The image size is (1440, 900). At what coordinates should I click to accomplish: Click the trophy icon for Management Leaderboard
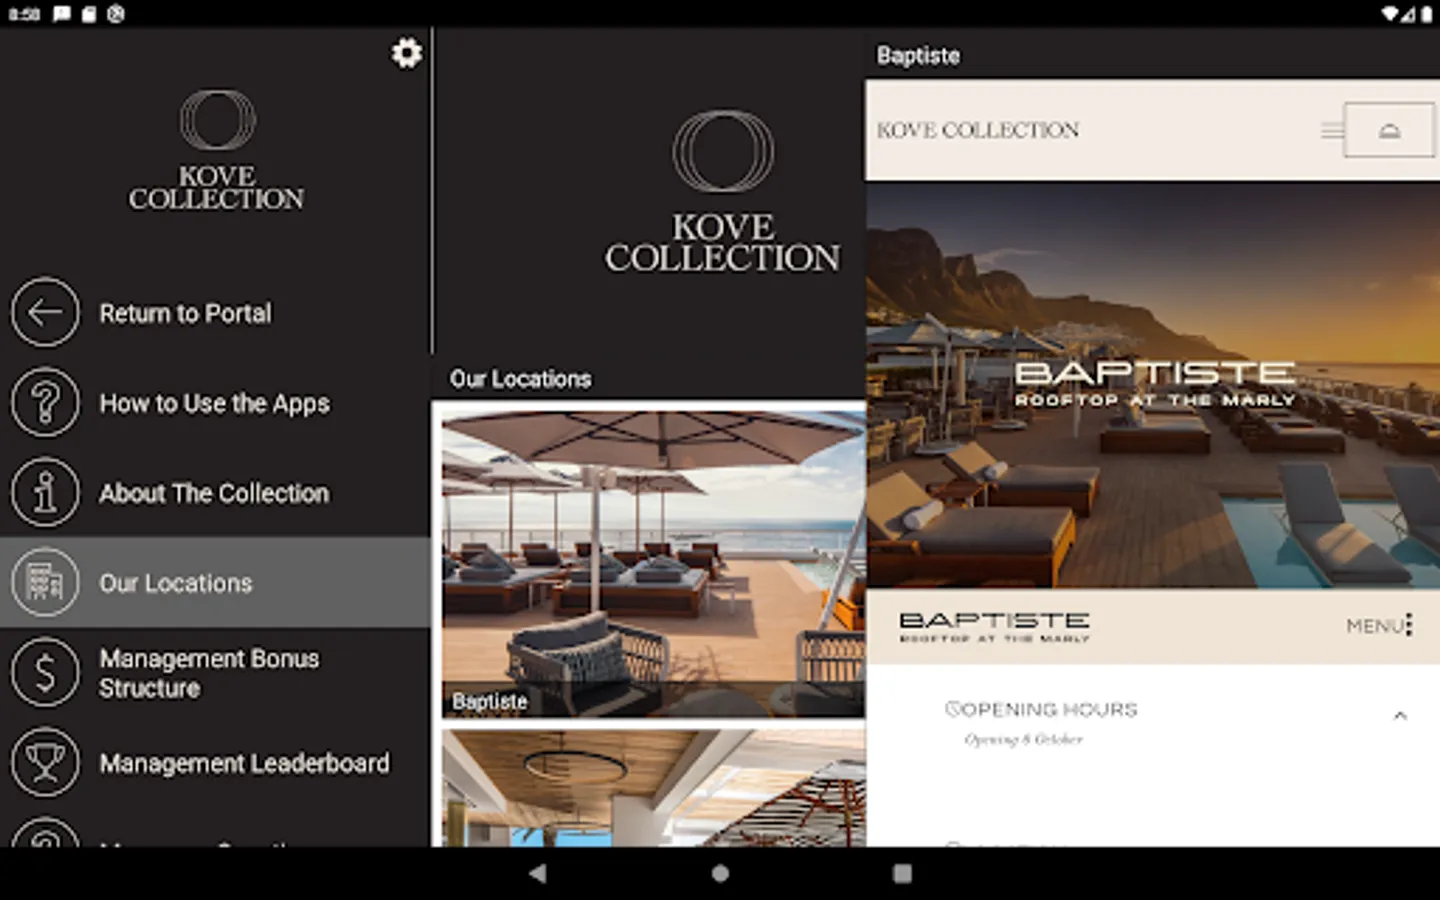click(45, 763)
